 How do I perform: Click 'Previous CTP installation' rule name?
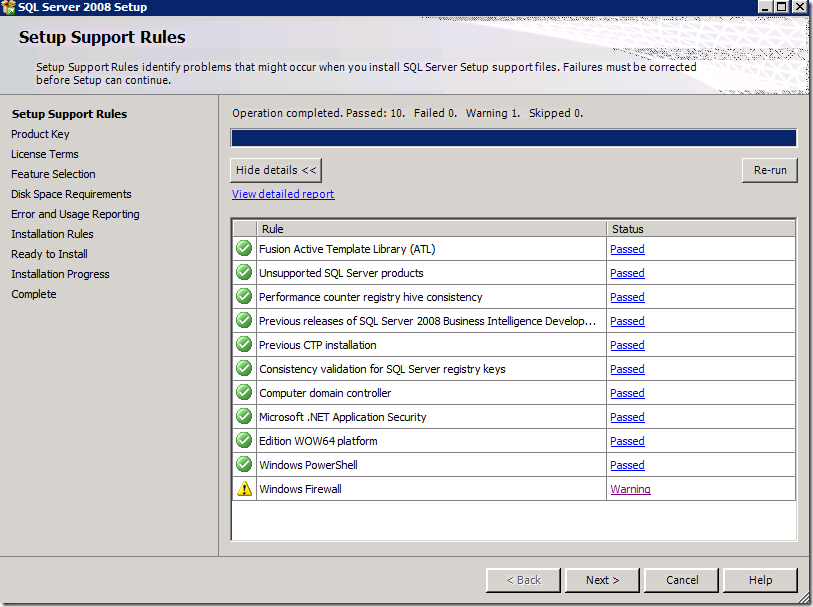318,345
